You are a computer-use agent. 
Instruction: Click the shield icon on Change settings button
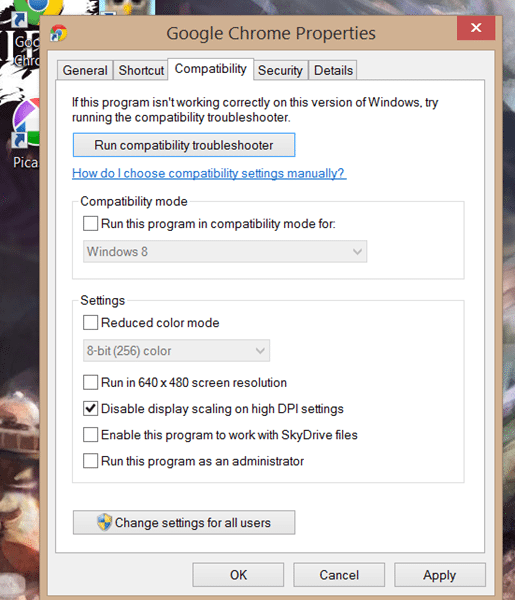104,522
